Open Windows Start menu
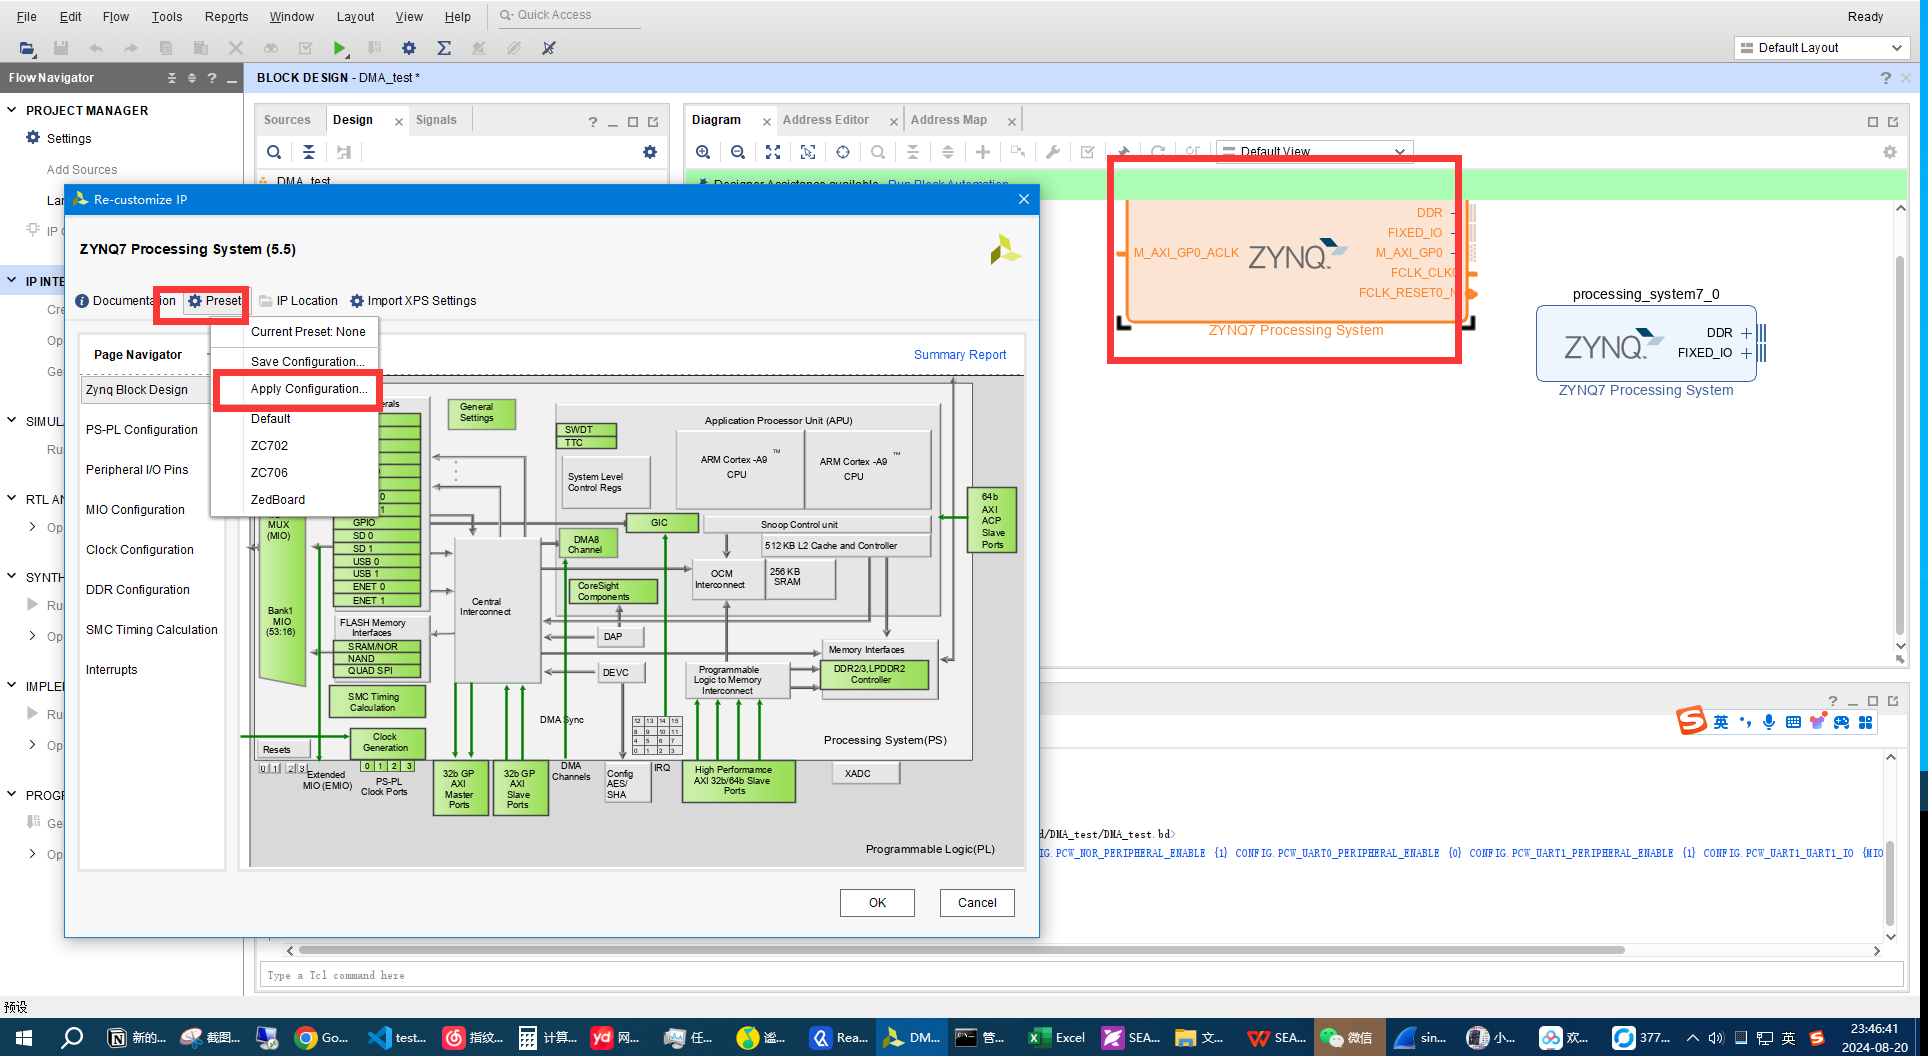The width and height of the screenshot is (1928, 1056). (x=24, y=1038)
